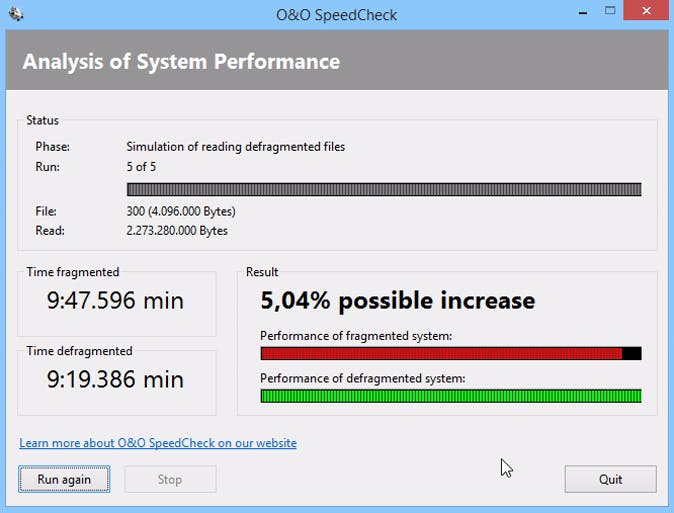Screen dimensions: 674x513
Task: Open the Learn more about O&O SpeedCheck link
Action: point(158,443)
